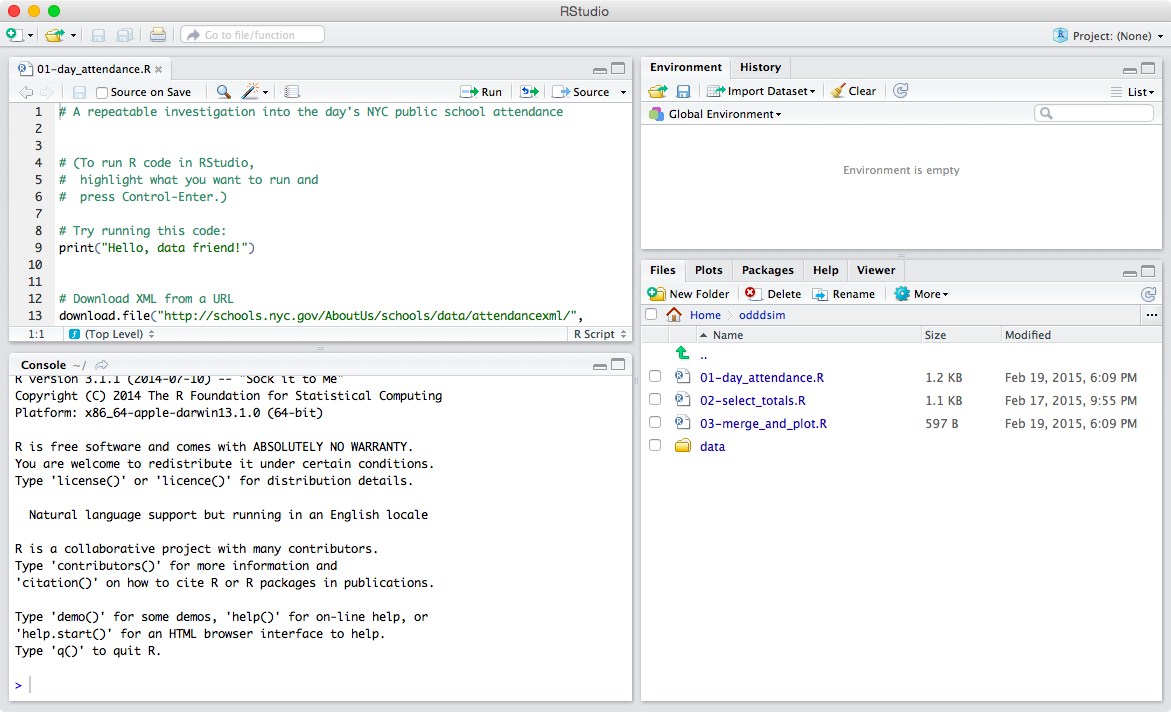Click the Load Workspace folder icon
This screenshot has height=712, width=1171.
(658, 91)
